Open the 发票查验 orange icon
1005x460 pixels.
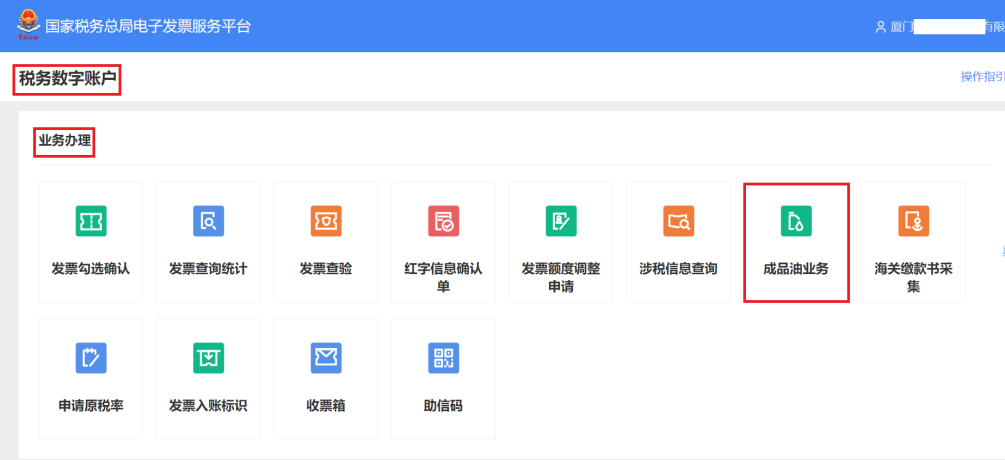point(326,221)
